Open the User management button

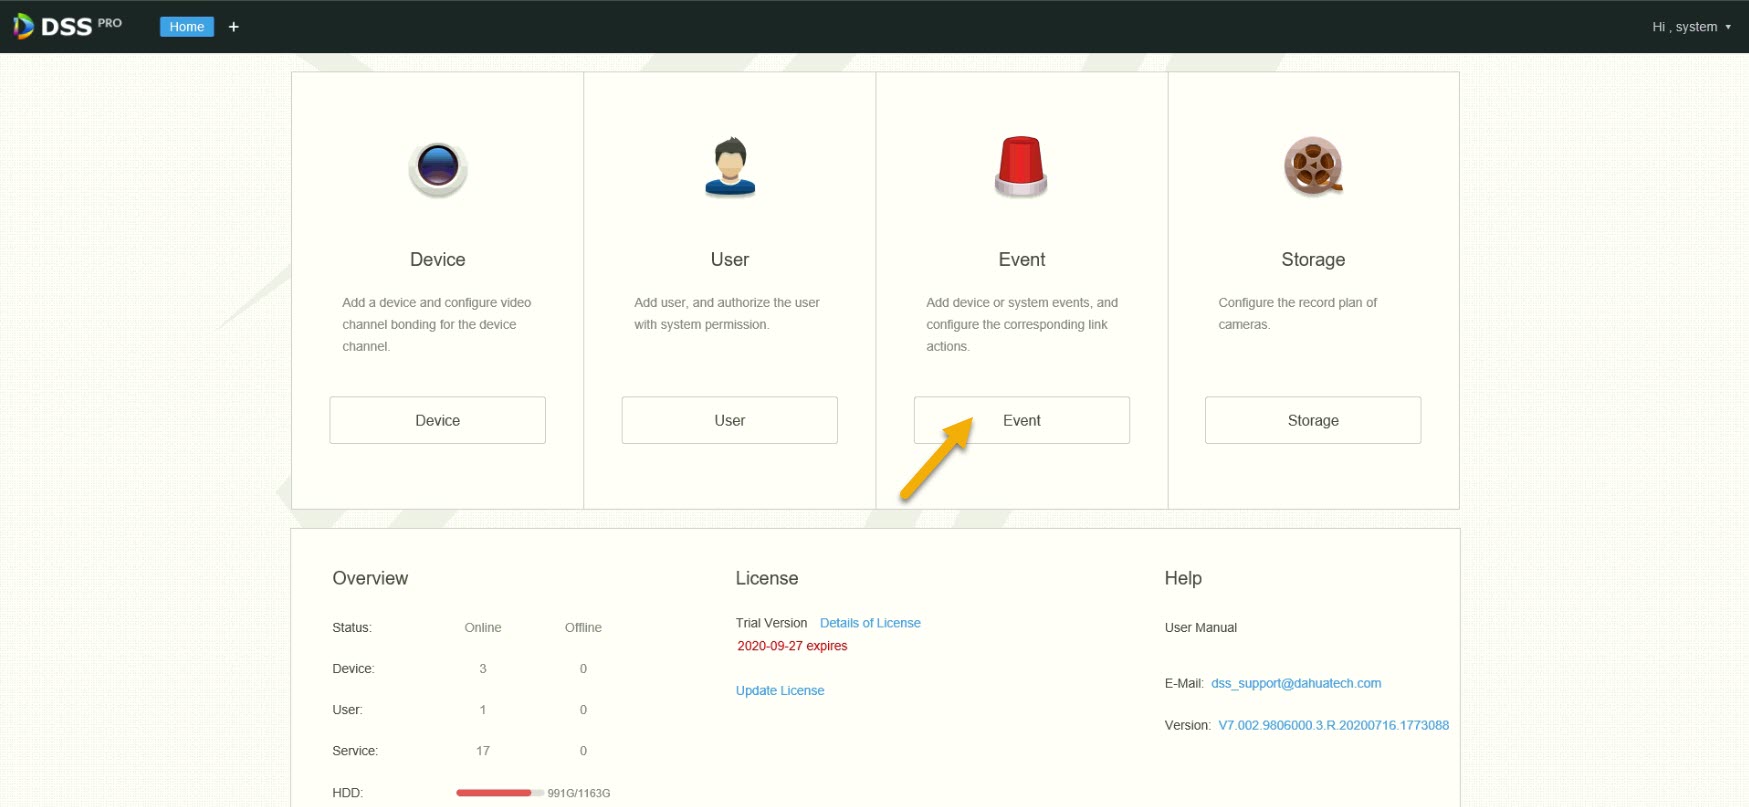[x=730, y=420]
